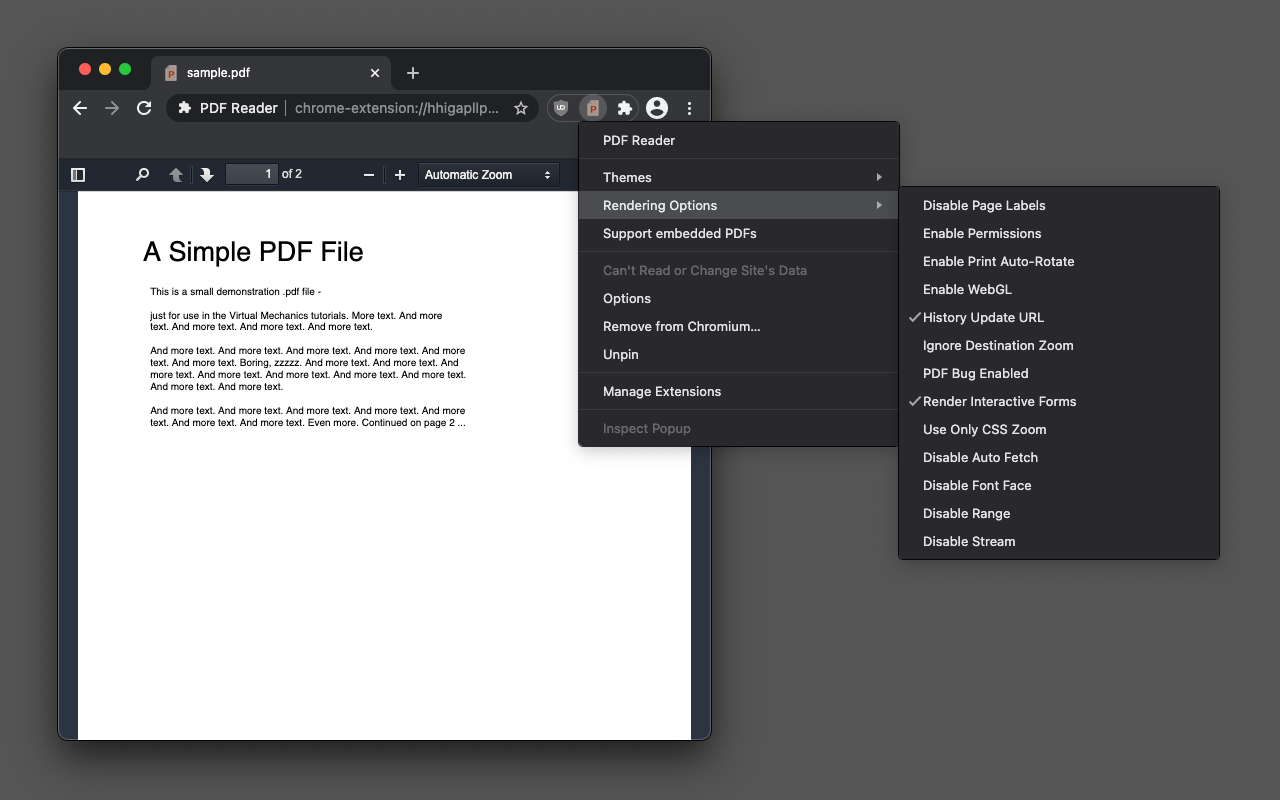This screenshot has height=800, width=1280.
Task: Open the Automatic Zoom dropdown
Action: point(488,174)
